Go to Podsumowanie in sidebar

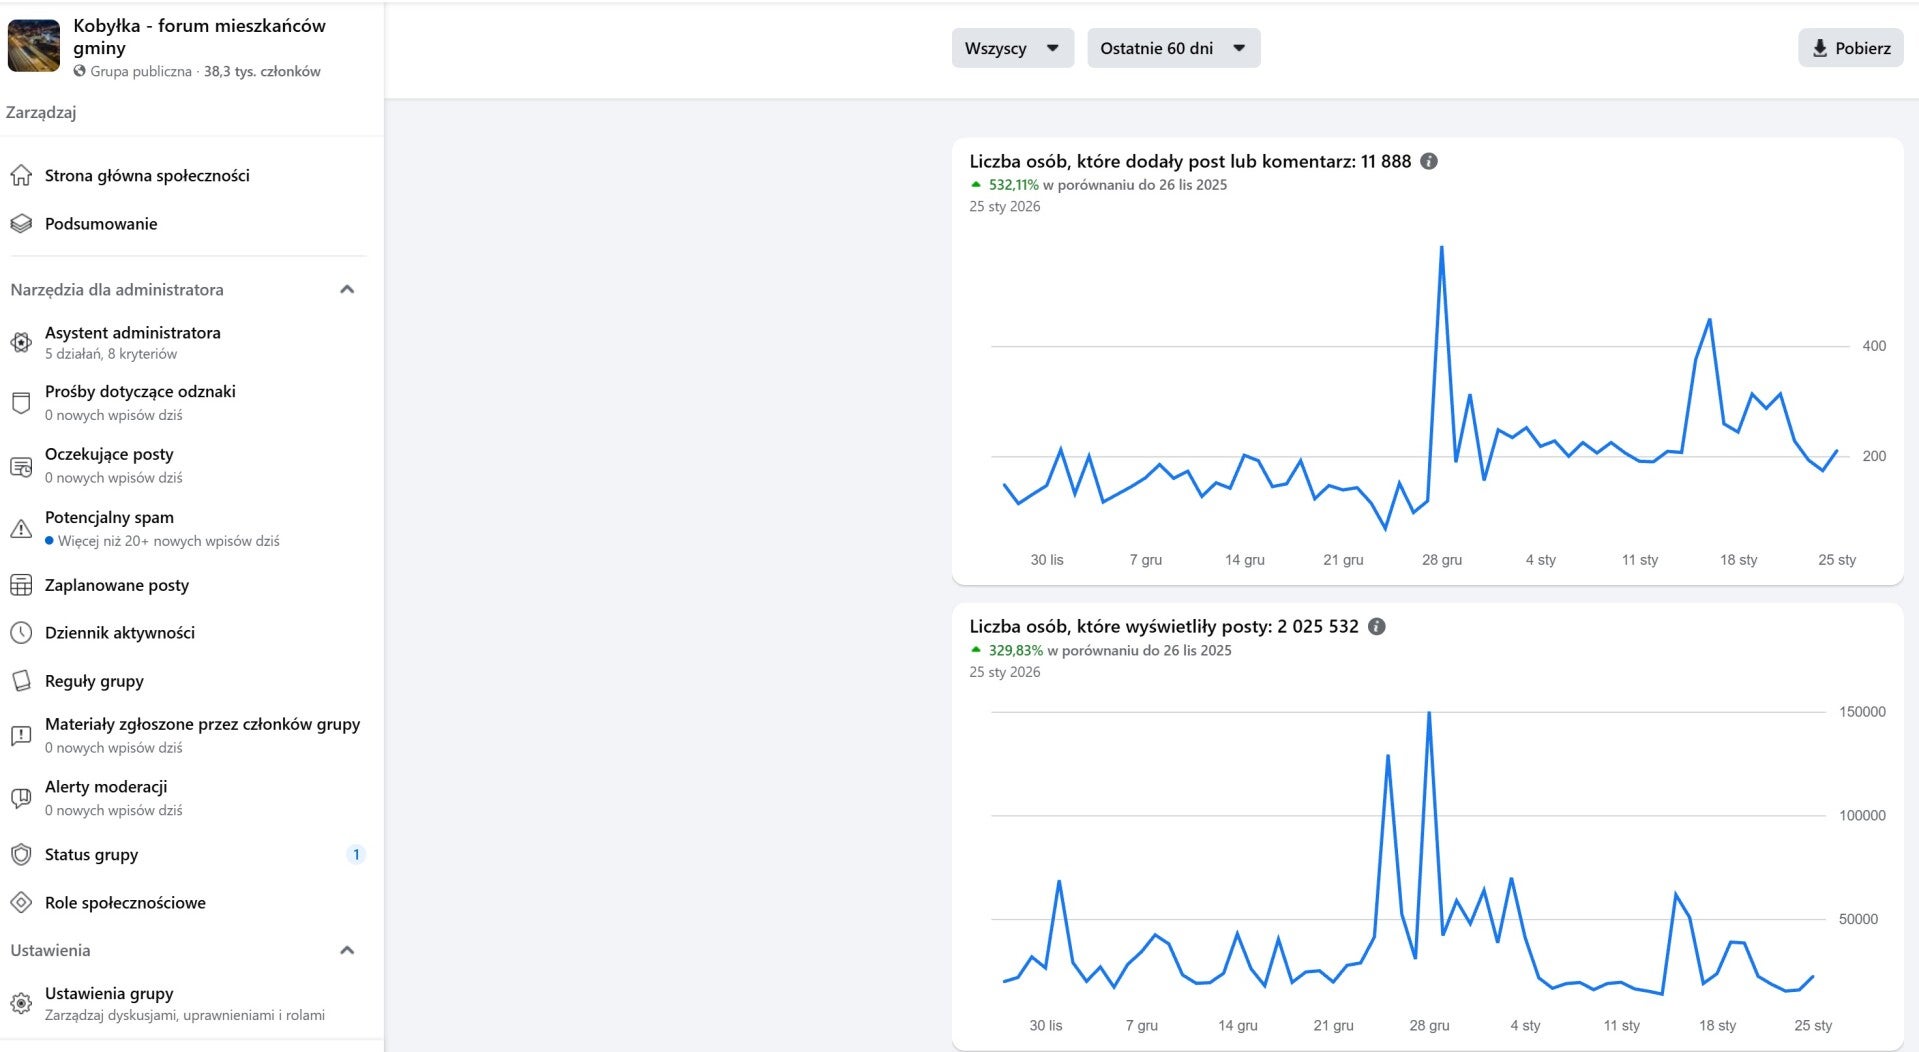101,224
